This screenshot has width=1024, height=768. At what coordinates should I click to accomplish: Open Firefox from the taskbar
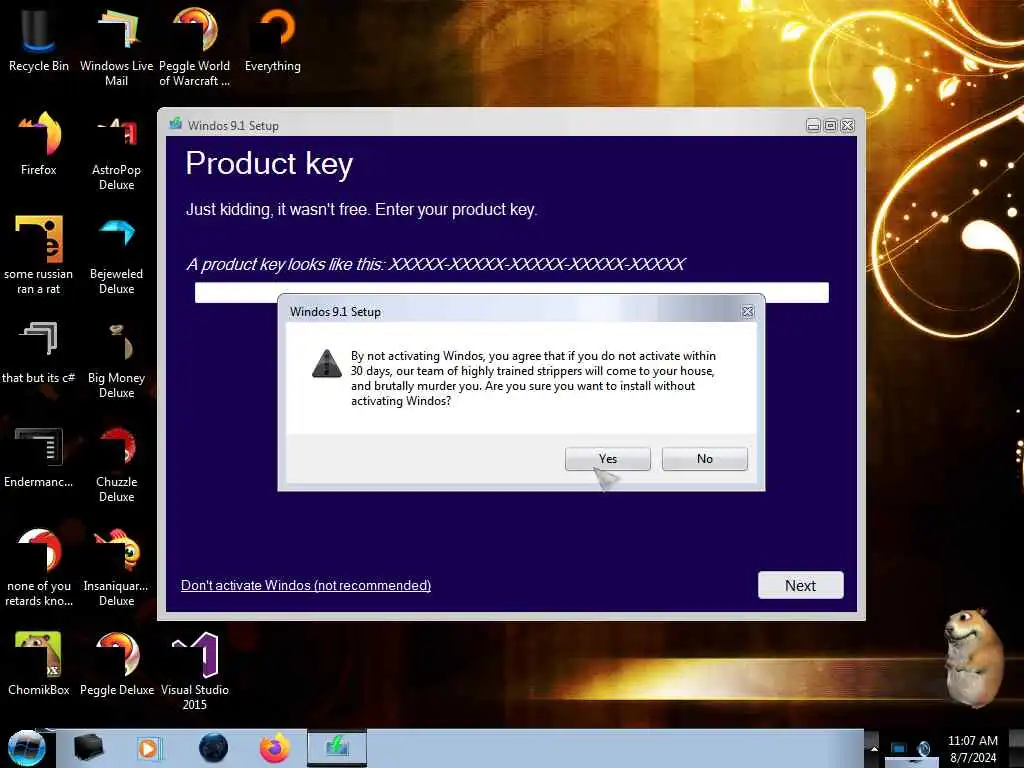(x=275, y=748)
